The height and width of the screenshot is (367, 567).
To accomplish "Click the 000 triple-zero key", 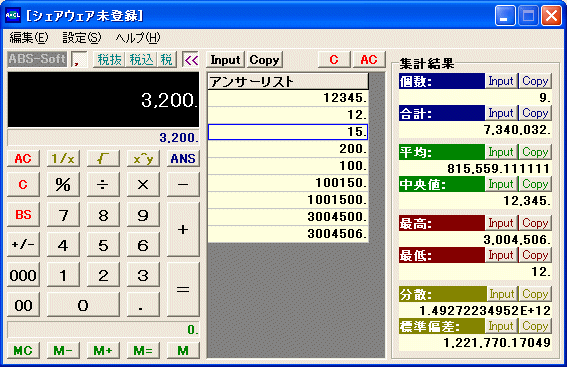I will [x=23, y=275].
